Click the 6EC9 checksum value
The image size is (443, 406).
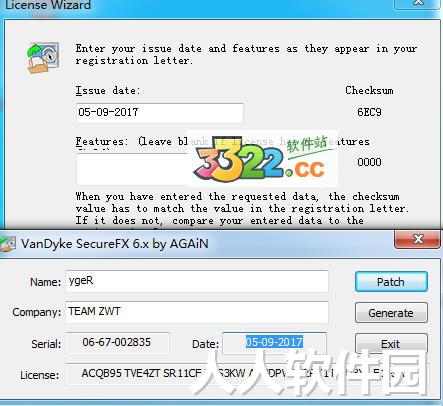pos(369,112)
